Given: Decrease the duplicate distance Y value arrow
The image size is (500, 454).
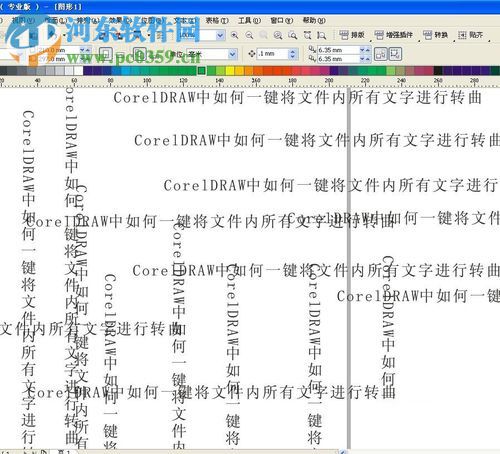Looking at the screenshot, I should click(362, 59).
